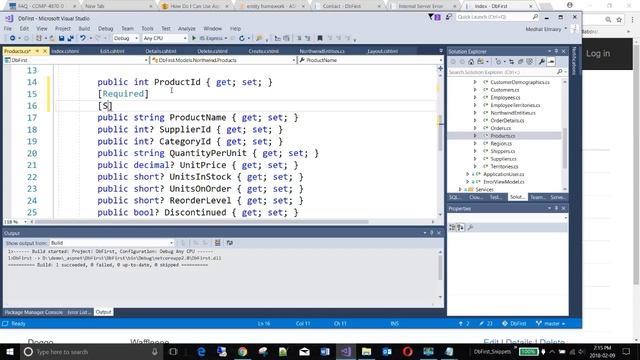Click the Save All toolbar icon
Viewport: 640px width, 360px height.
70,38
